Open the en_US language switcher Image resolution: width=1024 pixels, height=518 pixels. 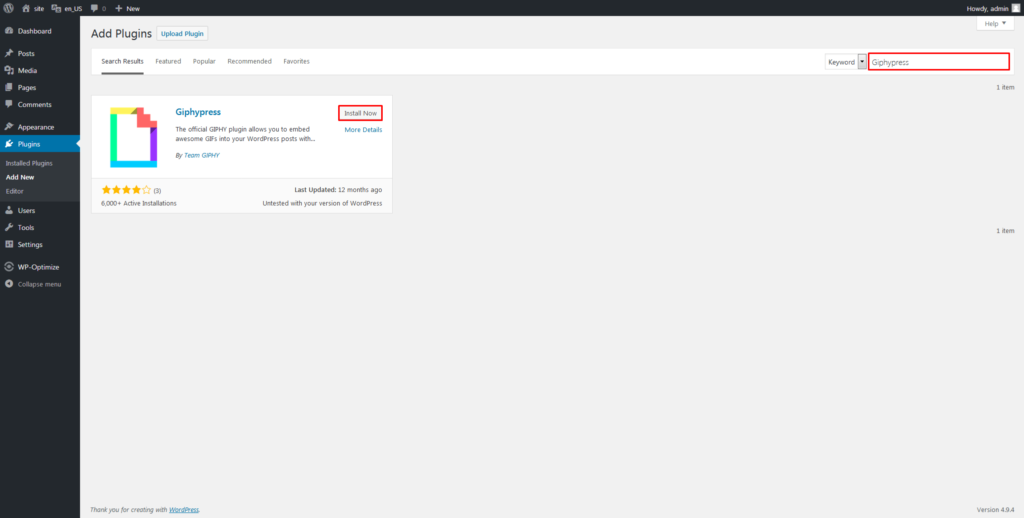click(67, 8)
